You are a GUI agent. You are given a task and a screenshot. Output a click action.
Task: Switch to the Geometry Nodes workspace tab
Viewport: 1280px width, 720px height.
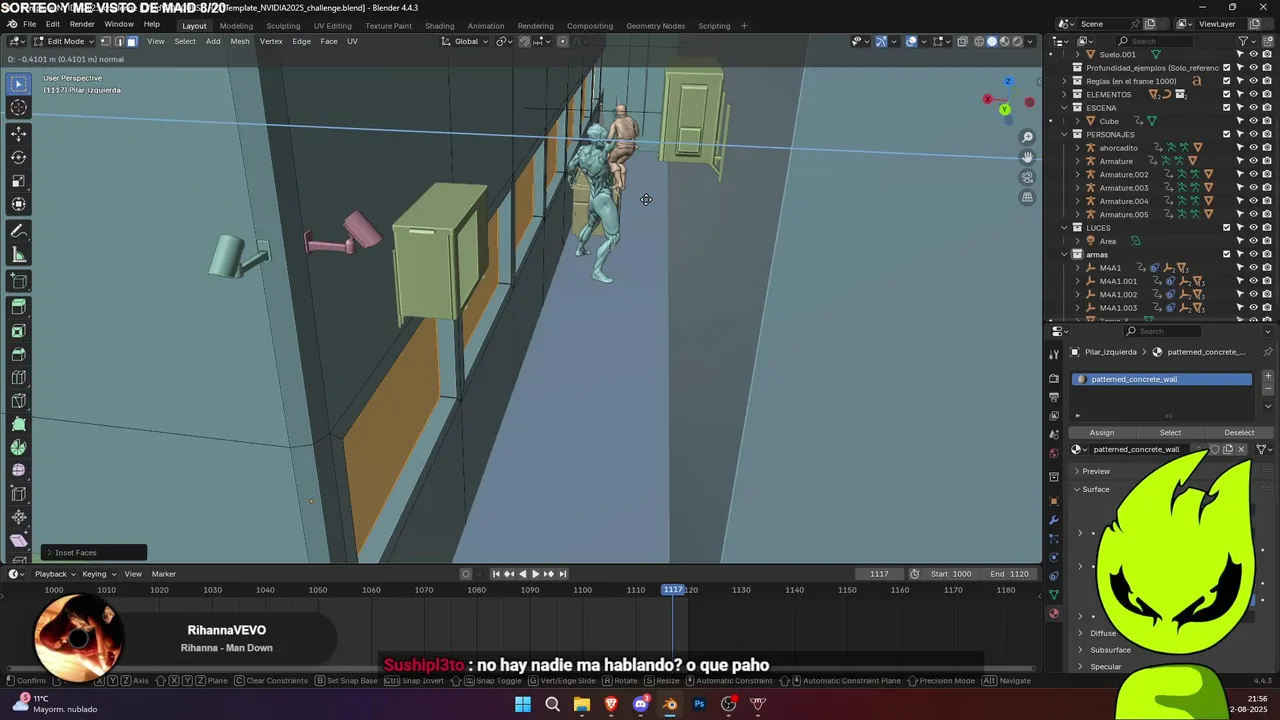655,25
